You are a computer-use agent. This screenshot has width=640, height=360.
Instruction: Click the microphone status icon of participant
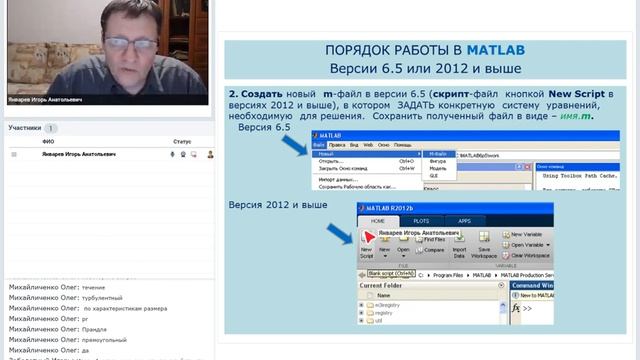(172, 154)
